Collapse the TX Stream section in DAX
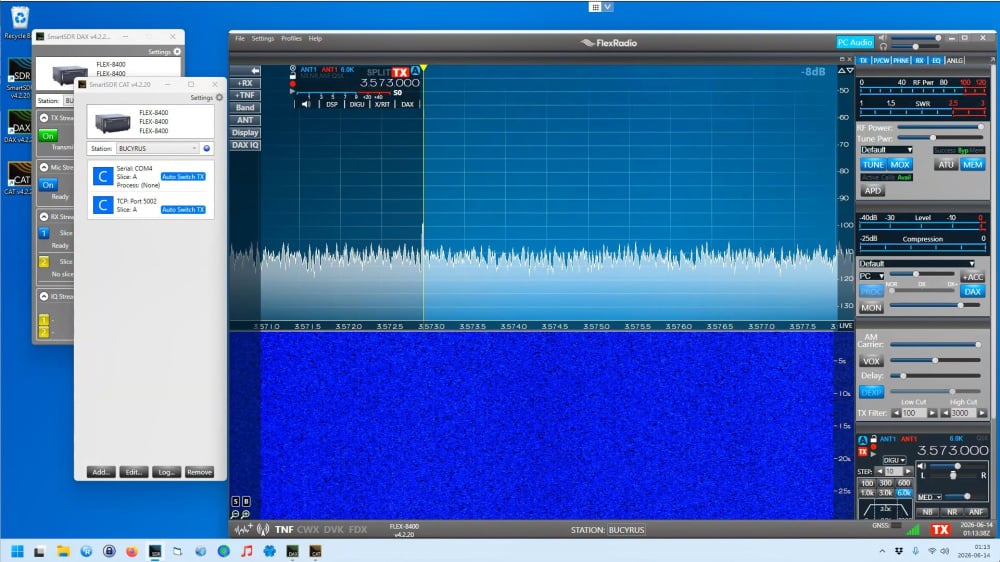Viewport: 1000px width, 562px height. (44, 118)
